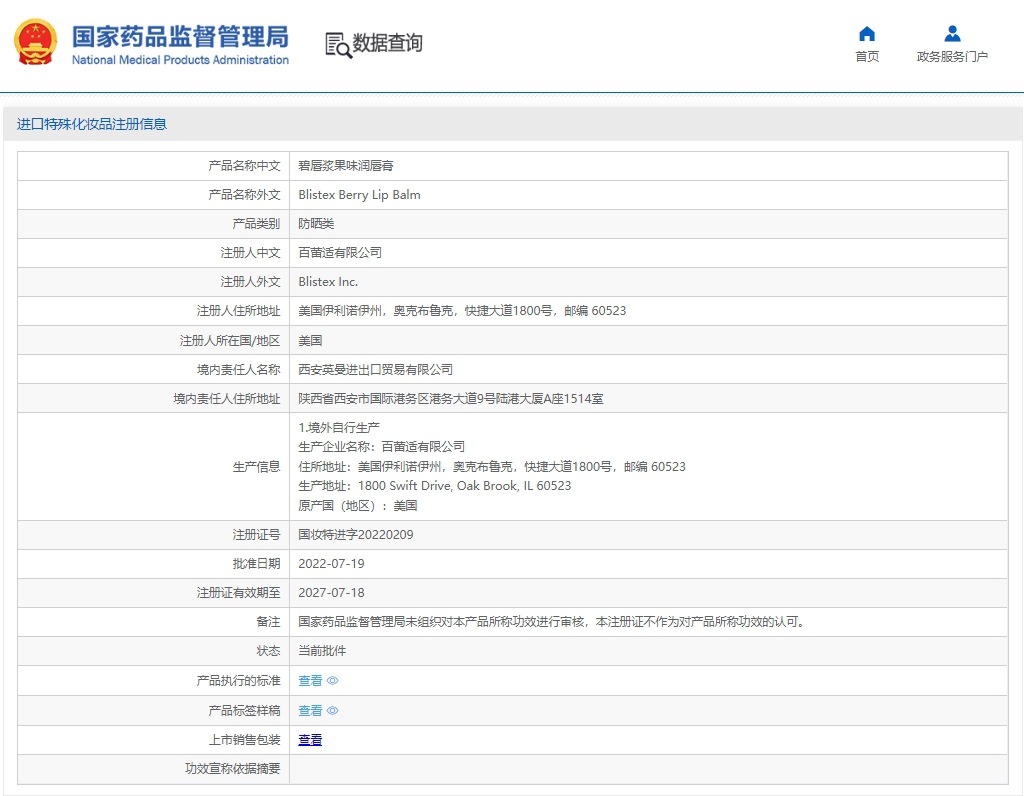Open the 政务服务门户 text label
The width and height of the screenshot is (1024, 796).
pos(952,57)
